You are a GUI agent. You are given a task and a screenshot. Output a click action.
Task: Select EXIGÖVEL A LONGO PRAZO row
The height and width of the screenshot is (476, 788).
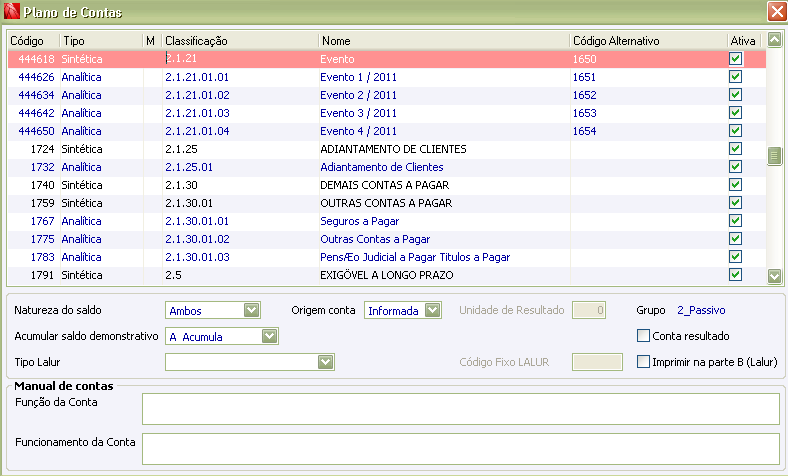pos(387,275)
